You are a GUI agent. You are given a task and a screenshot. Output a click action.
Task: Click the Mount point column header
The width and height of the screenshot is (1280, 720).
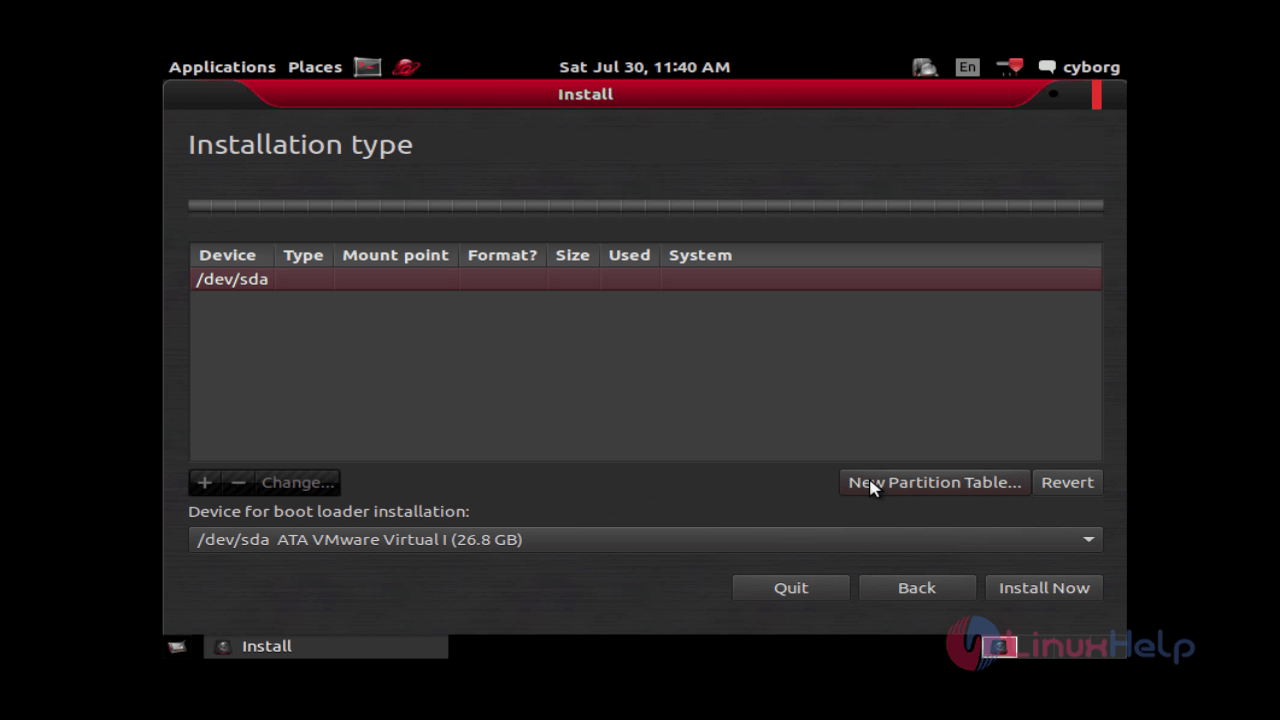click(x=395, y=255)
